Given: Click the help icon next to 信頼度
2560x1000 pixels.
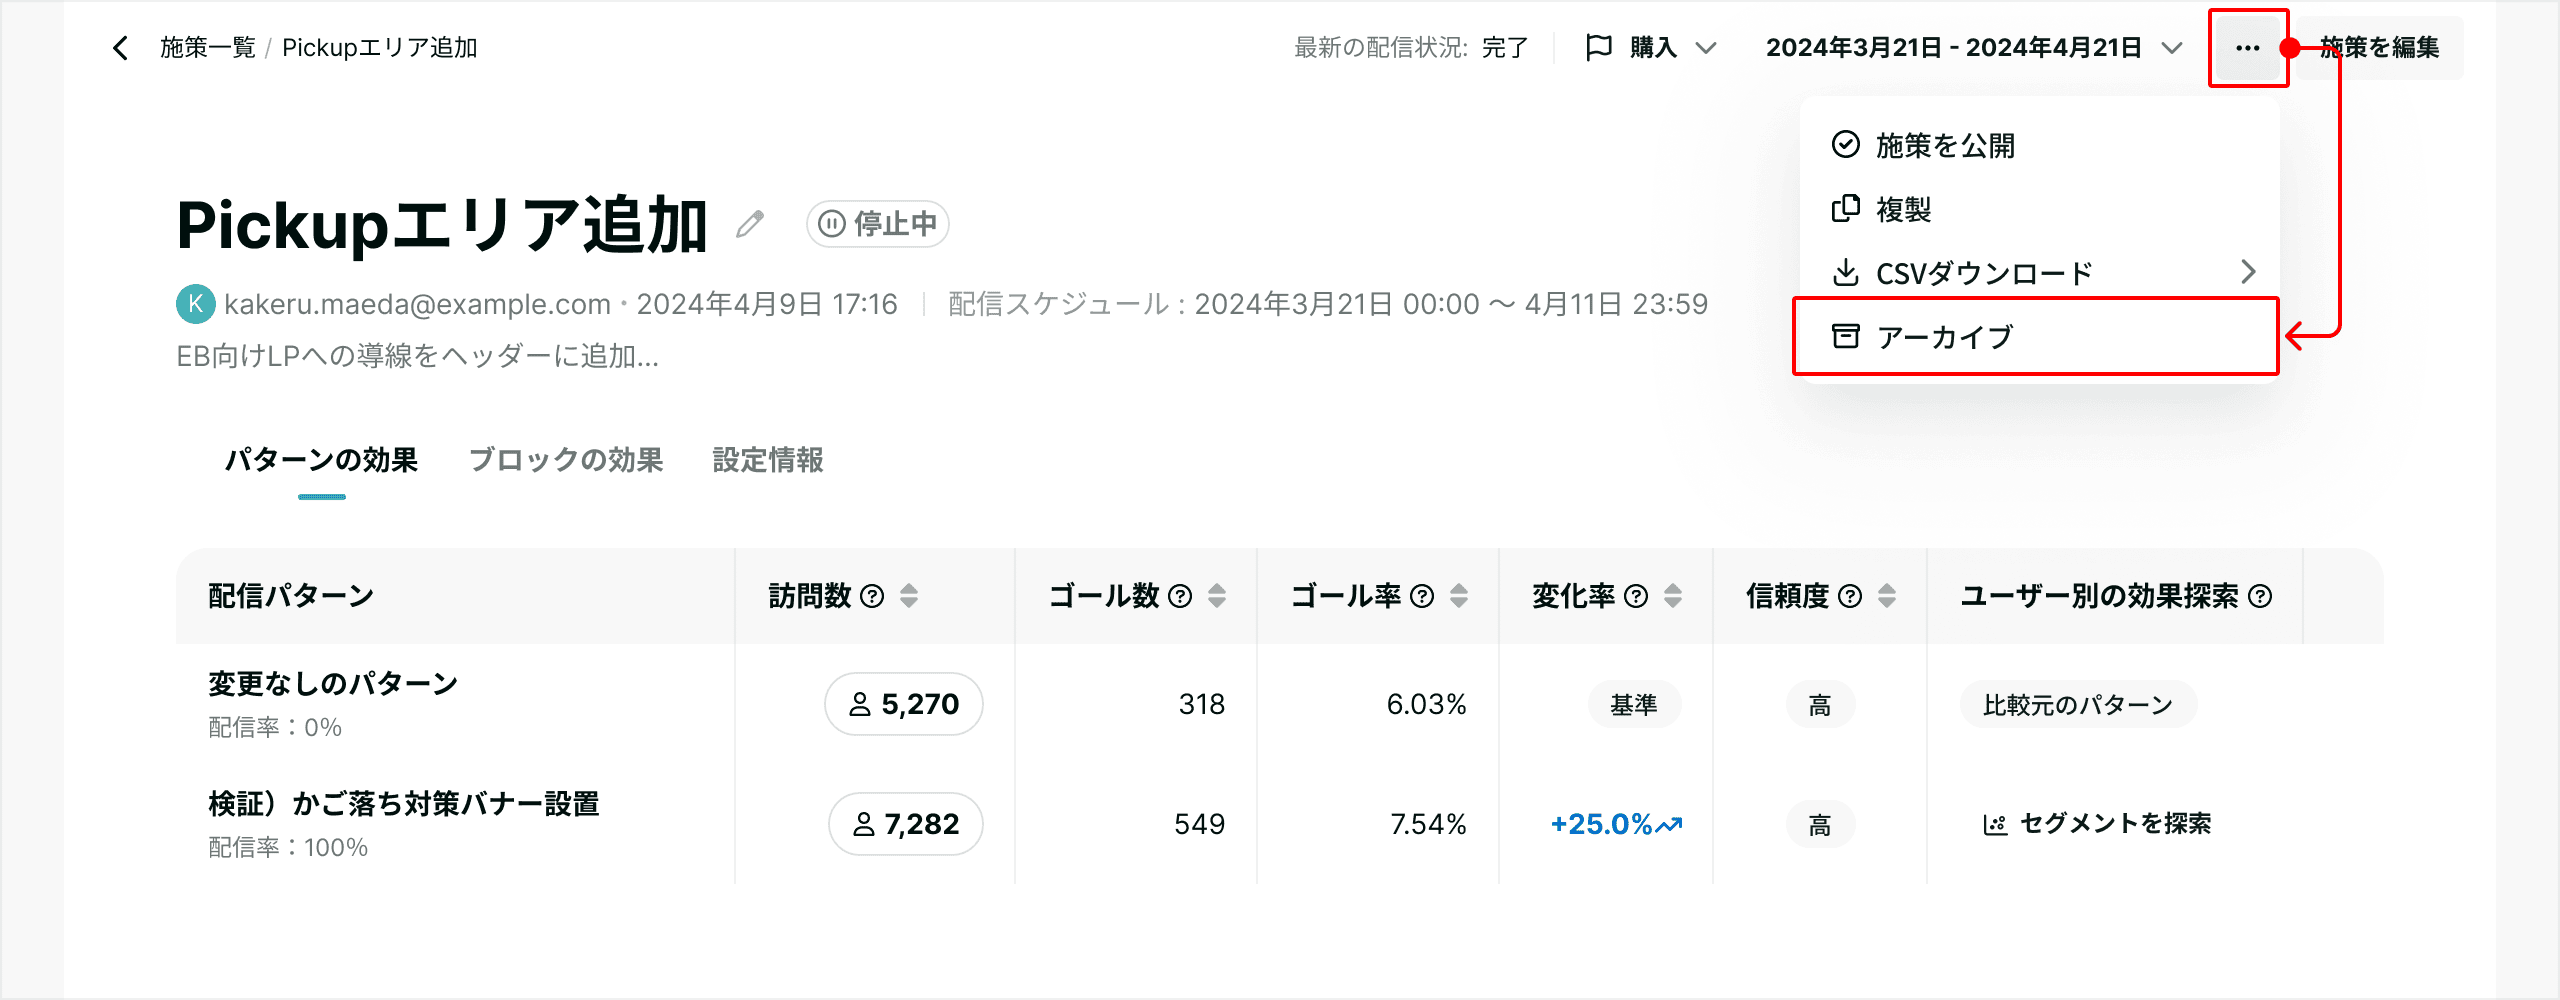Looking at the screenshot, I should [1850, 597].
